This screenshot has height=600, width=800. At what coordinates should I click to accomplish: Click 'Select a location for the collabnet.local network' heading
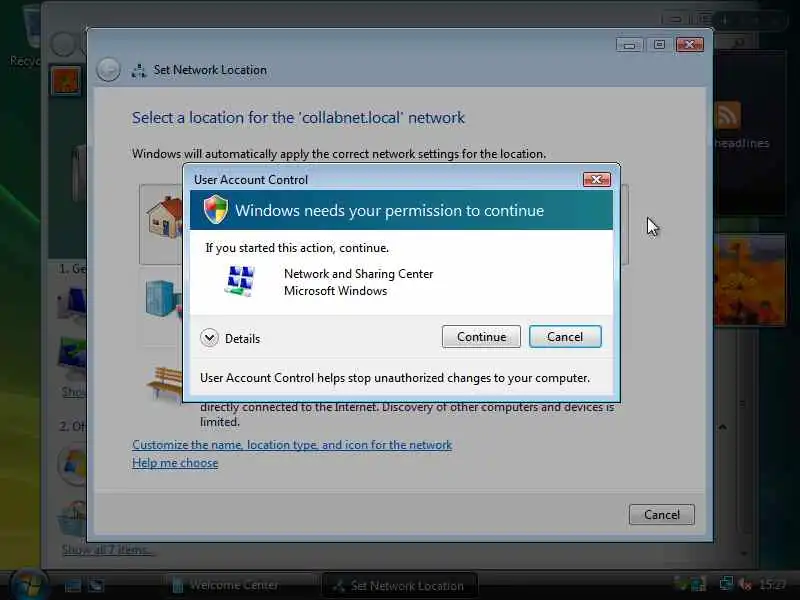click(x=298, y=118)
